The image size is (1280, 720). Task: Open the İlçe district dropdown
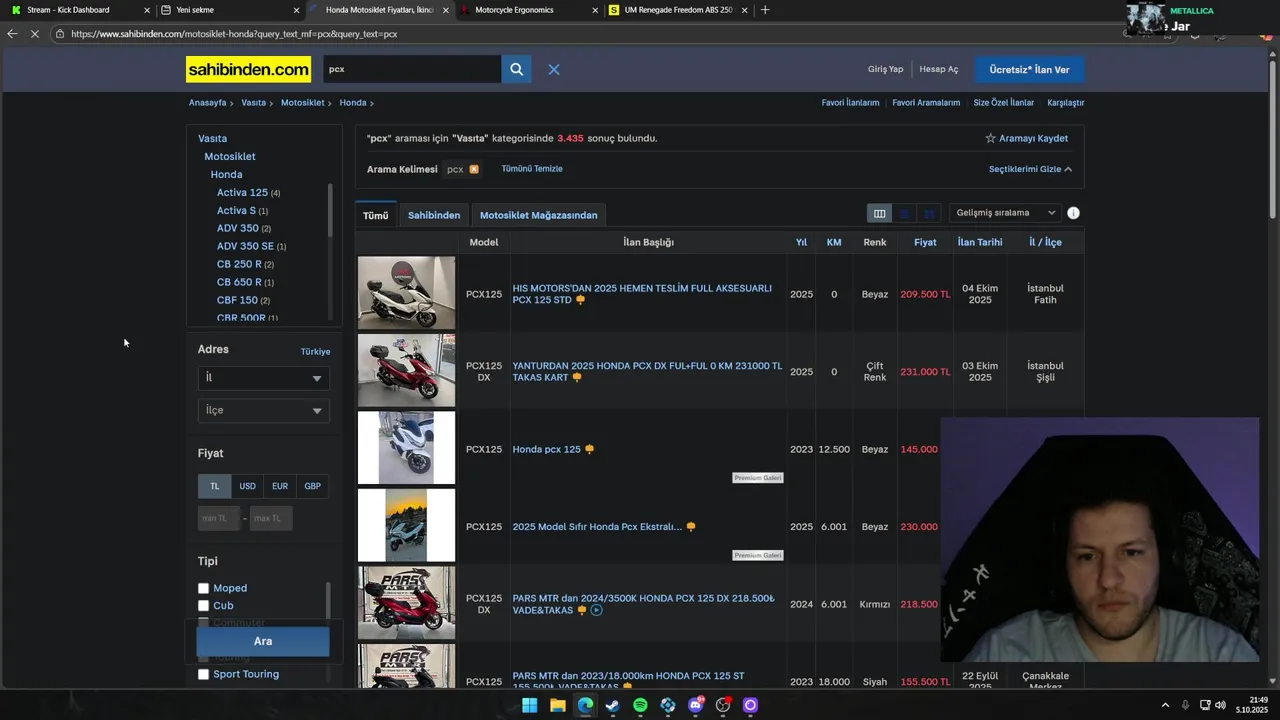click(x=263, y=410)
